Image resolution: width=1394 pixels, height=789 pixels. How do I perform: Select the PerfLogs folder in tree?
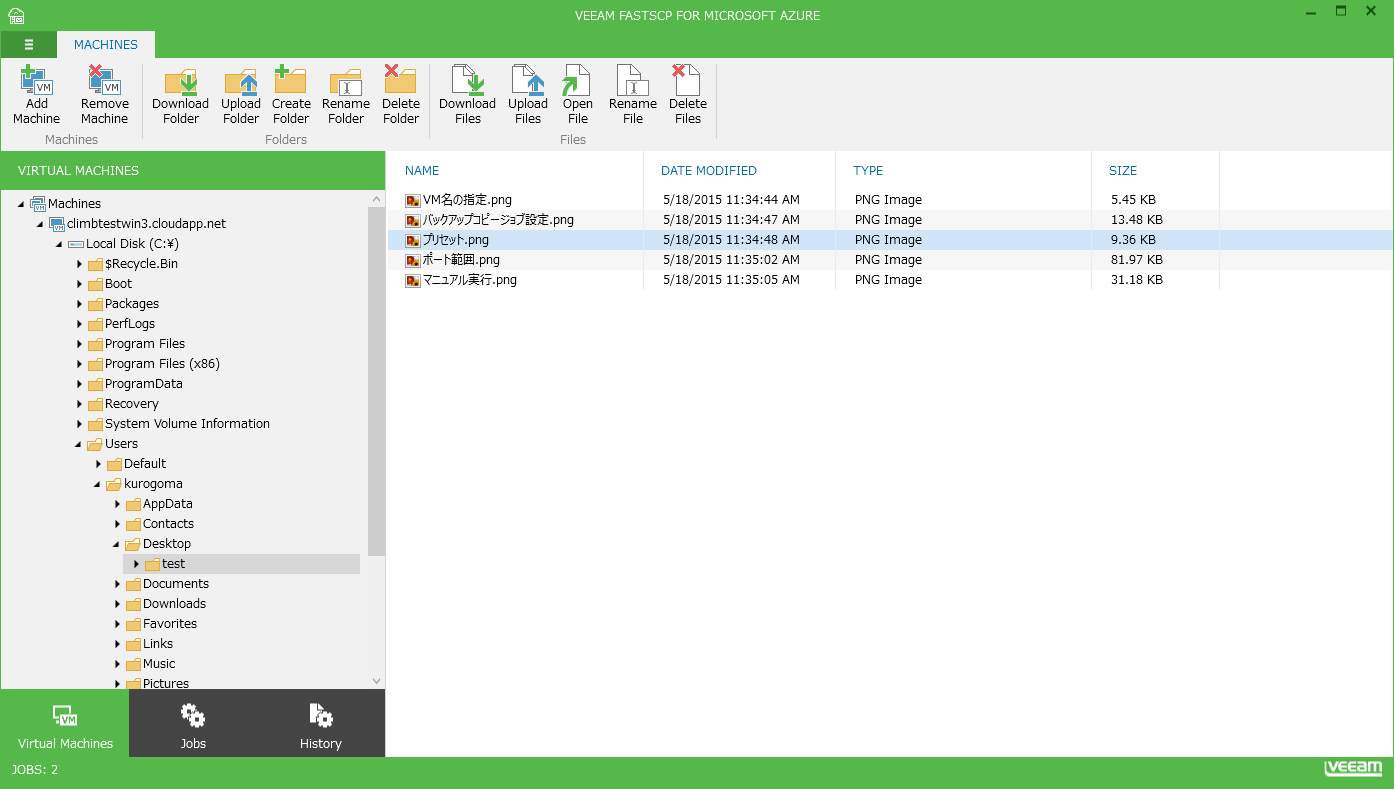tap(129, 324)
